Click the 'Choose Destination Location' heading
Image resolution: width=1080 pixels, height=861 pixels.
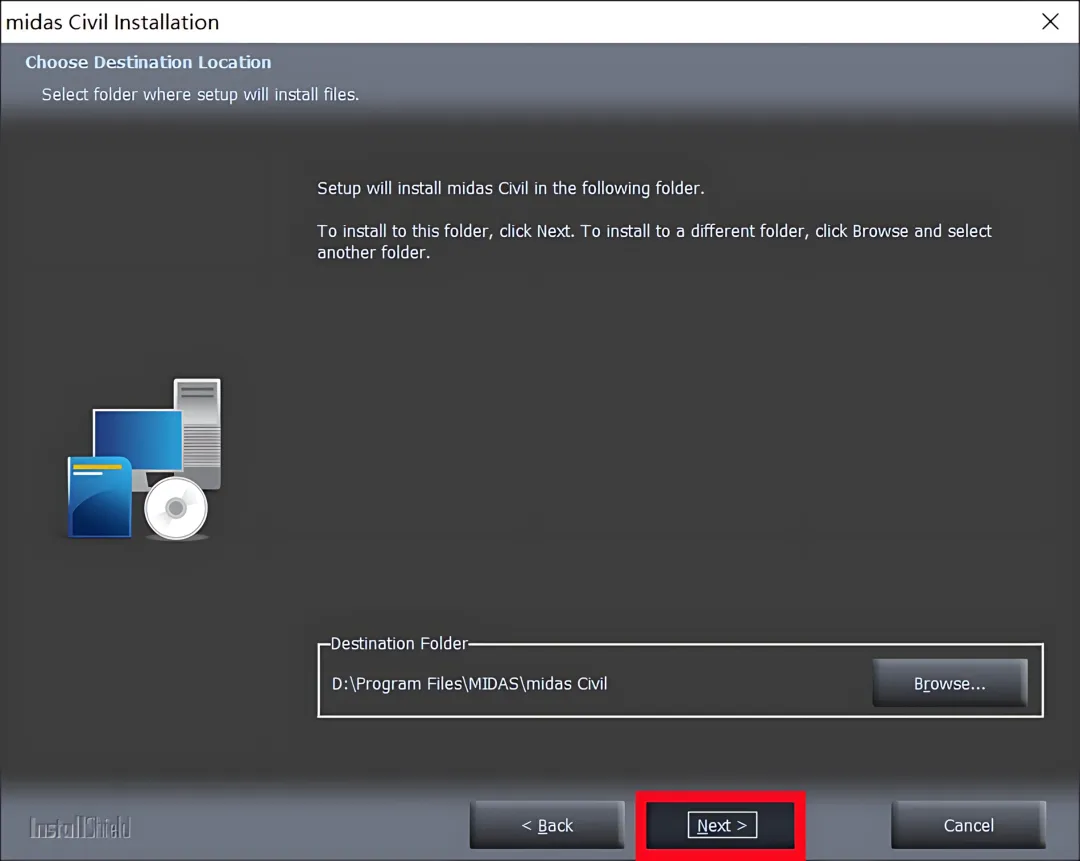(x=148, y=62)
